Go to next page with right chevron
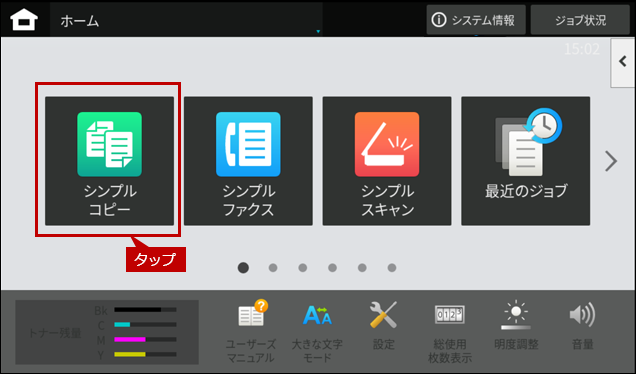 tap(611, 161)
